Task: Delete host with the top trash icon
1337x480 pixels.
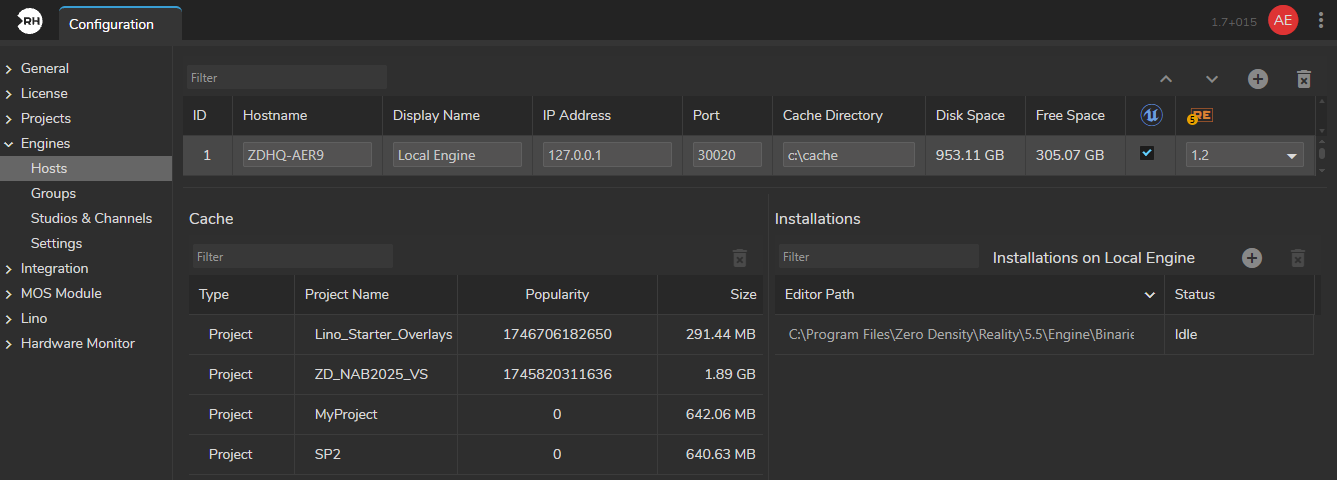Action: (1303, 78)
